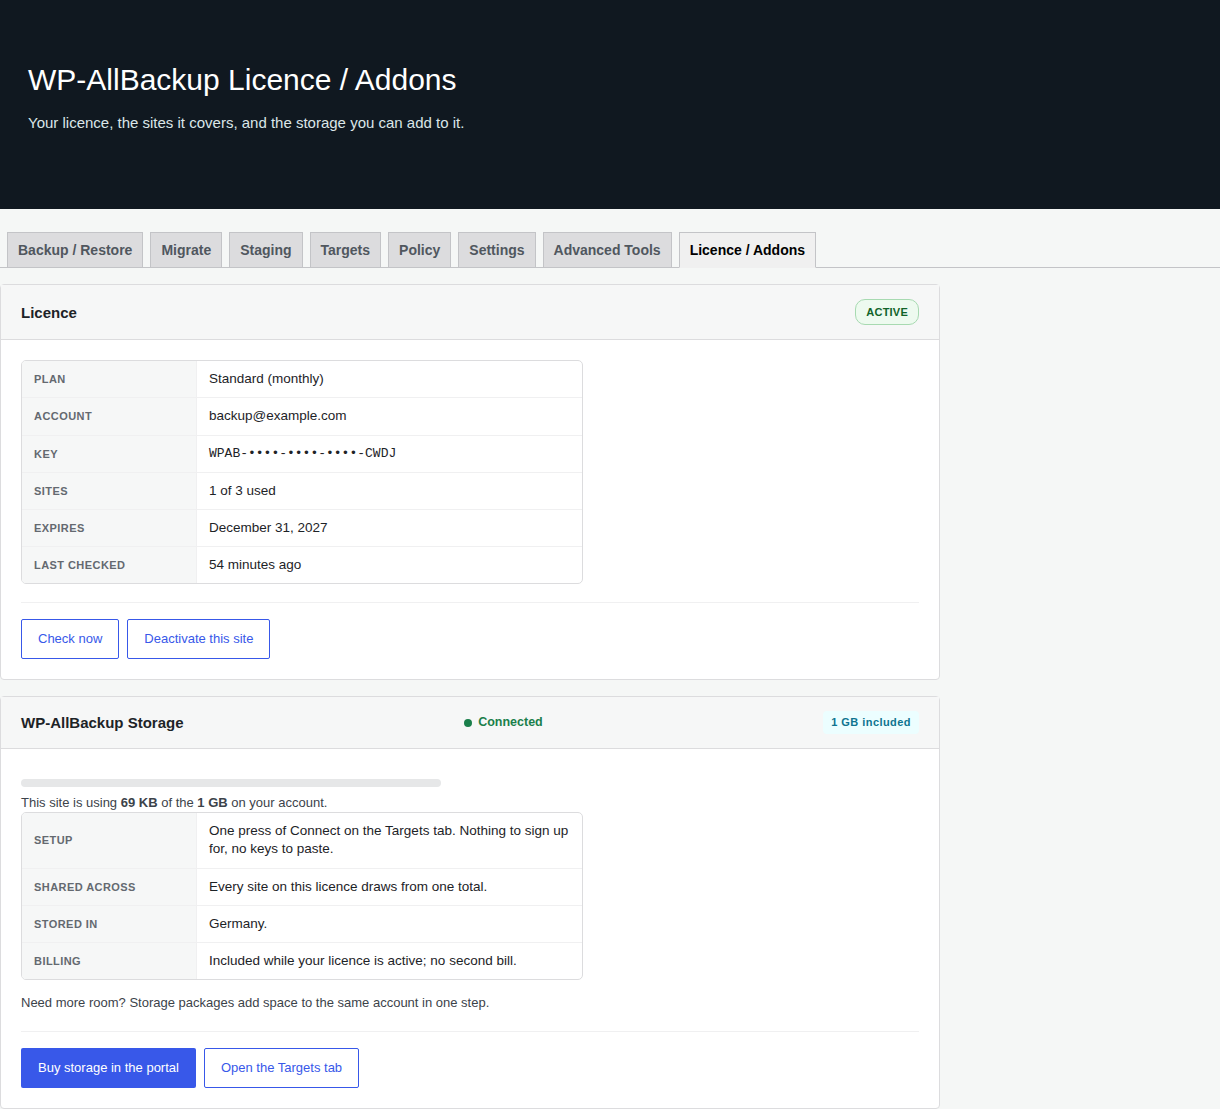
Task: Click the account email backup@example.com
Action: coord(277,416)
